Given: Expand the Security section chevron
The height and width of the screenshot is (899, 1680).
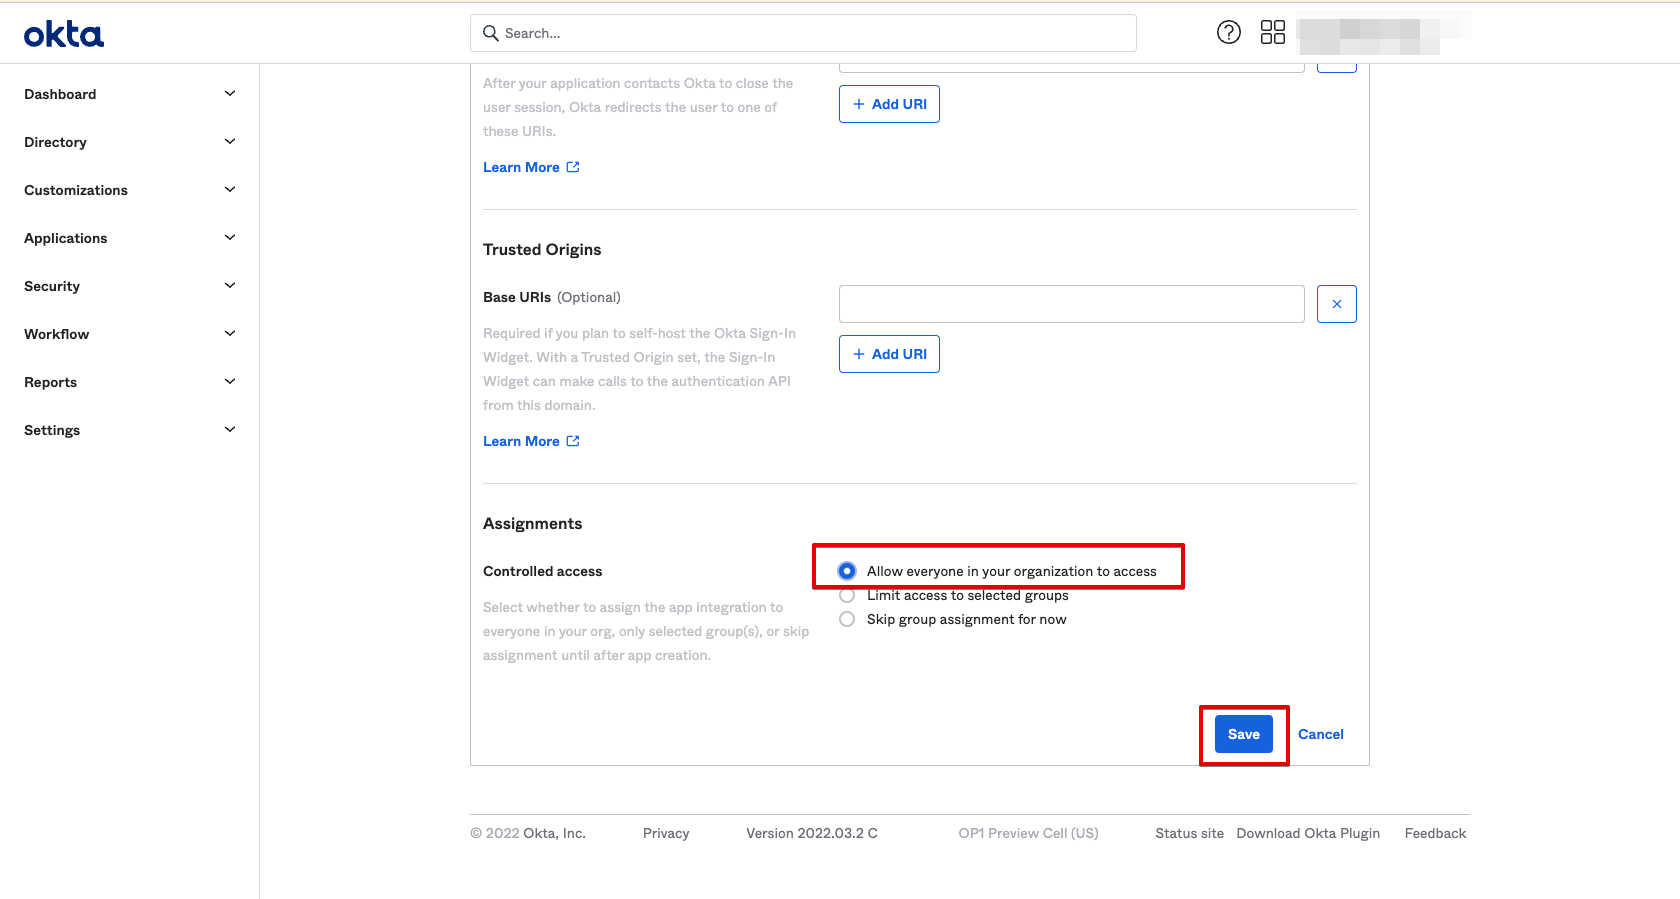Looking at the screenshot, I should [230, 286].
